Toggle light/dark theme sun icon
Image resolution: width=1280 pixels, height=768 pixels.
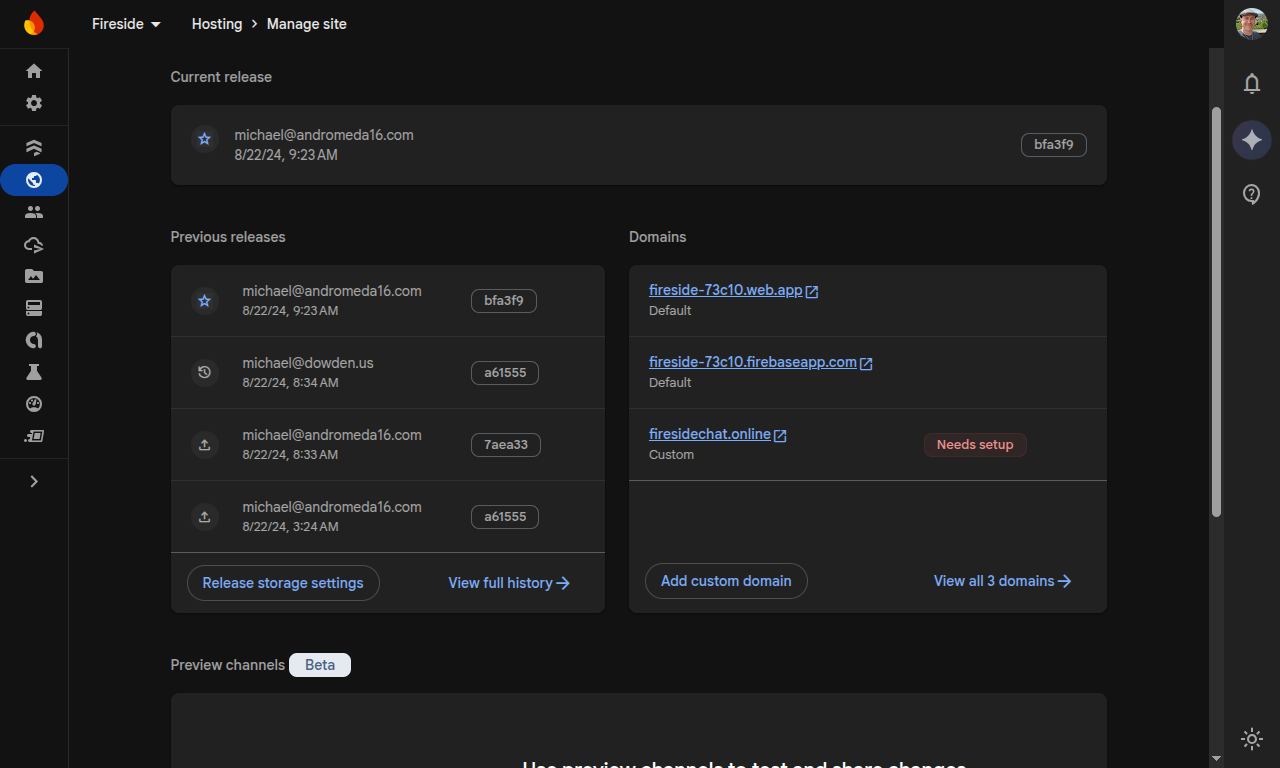[x=1251, y=739]
